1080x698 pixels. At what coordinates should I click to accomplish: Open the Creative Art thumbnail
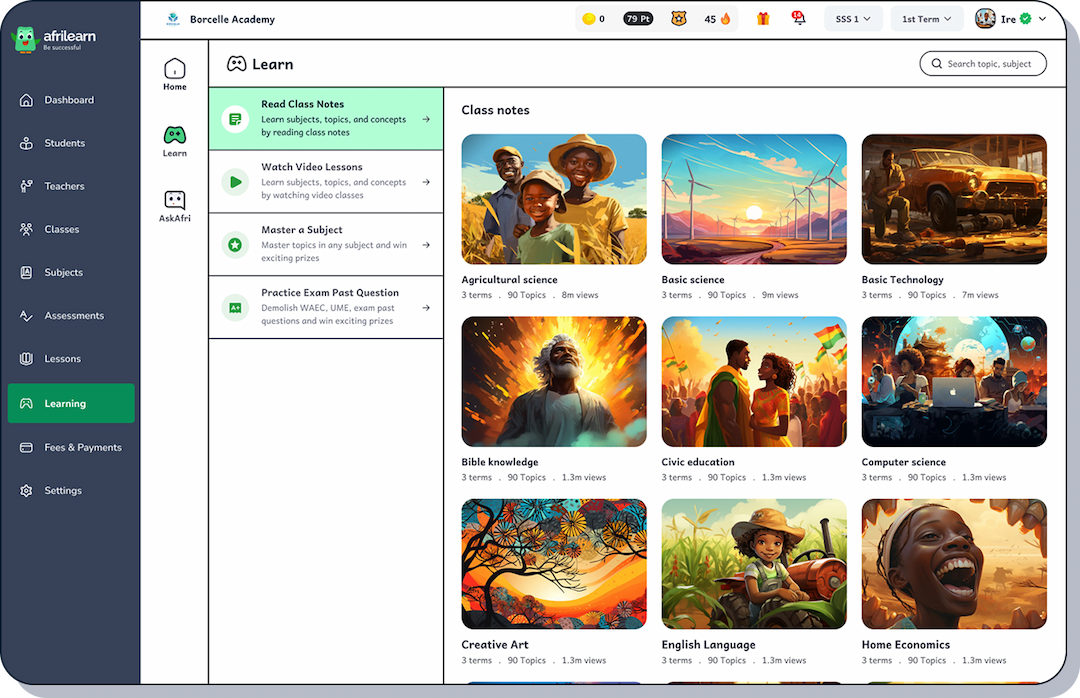click(554, 564)
